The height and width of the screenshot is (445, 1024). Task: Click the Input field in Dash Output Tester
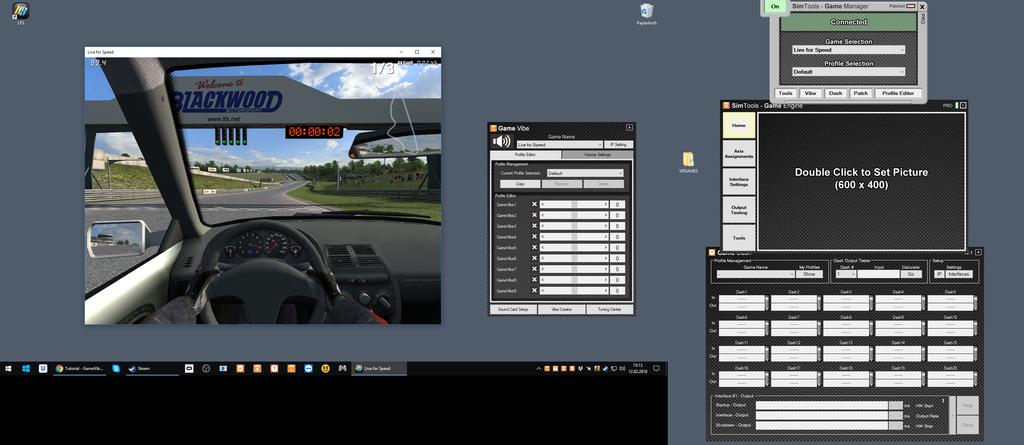point(878,274)
